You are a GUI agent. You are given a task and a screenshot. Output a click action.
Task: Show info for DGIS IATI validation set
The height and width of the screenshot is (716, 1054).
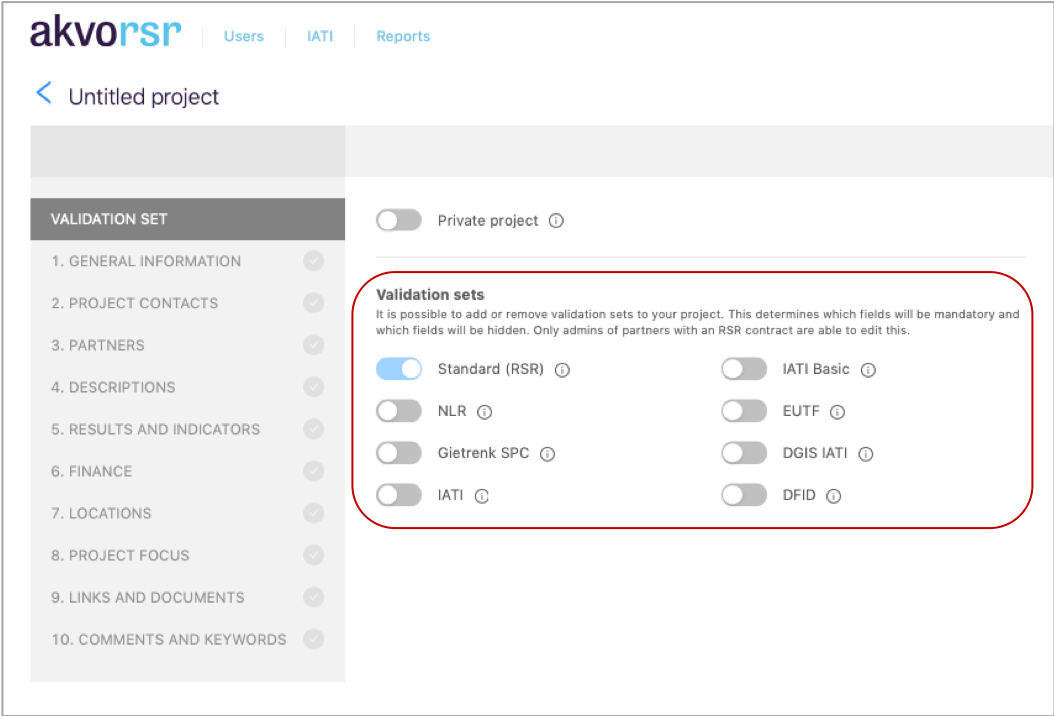(865, 454)
